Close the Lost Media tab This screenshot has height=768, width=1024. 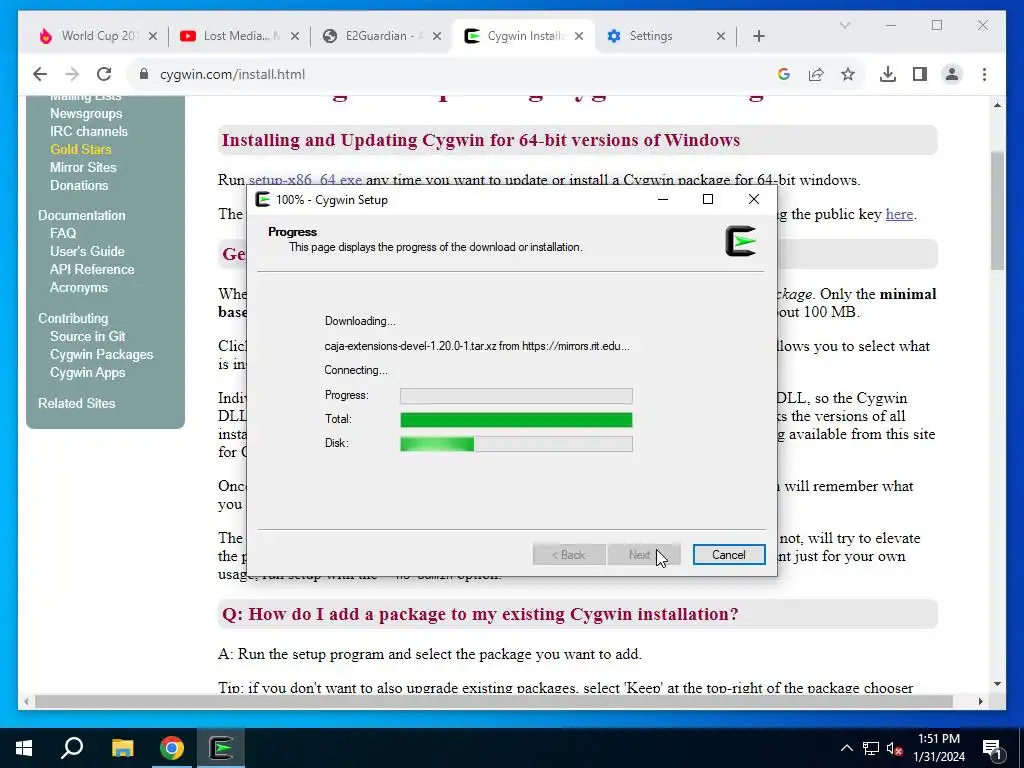(295, 36)
